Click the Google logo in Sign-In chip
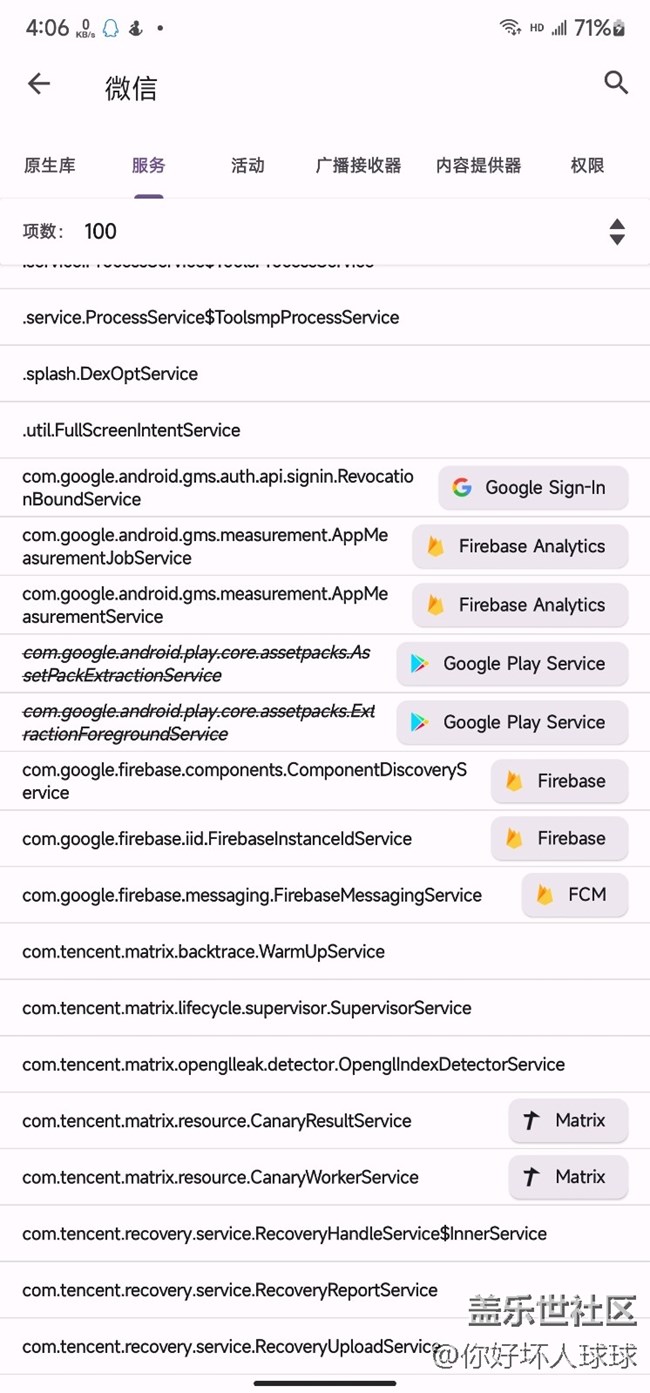The height and width of the screenshot is (1393, 650). tap(461, 488)
